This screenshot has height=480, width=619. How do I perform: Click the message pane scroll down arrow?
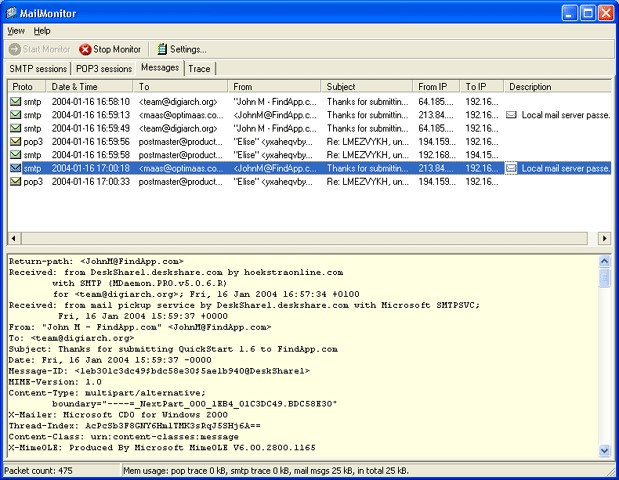tap(604, 450)
